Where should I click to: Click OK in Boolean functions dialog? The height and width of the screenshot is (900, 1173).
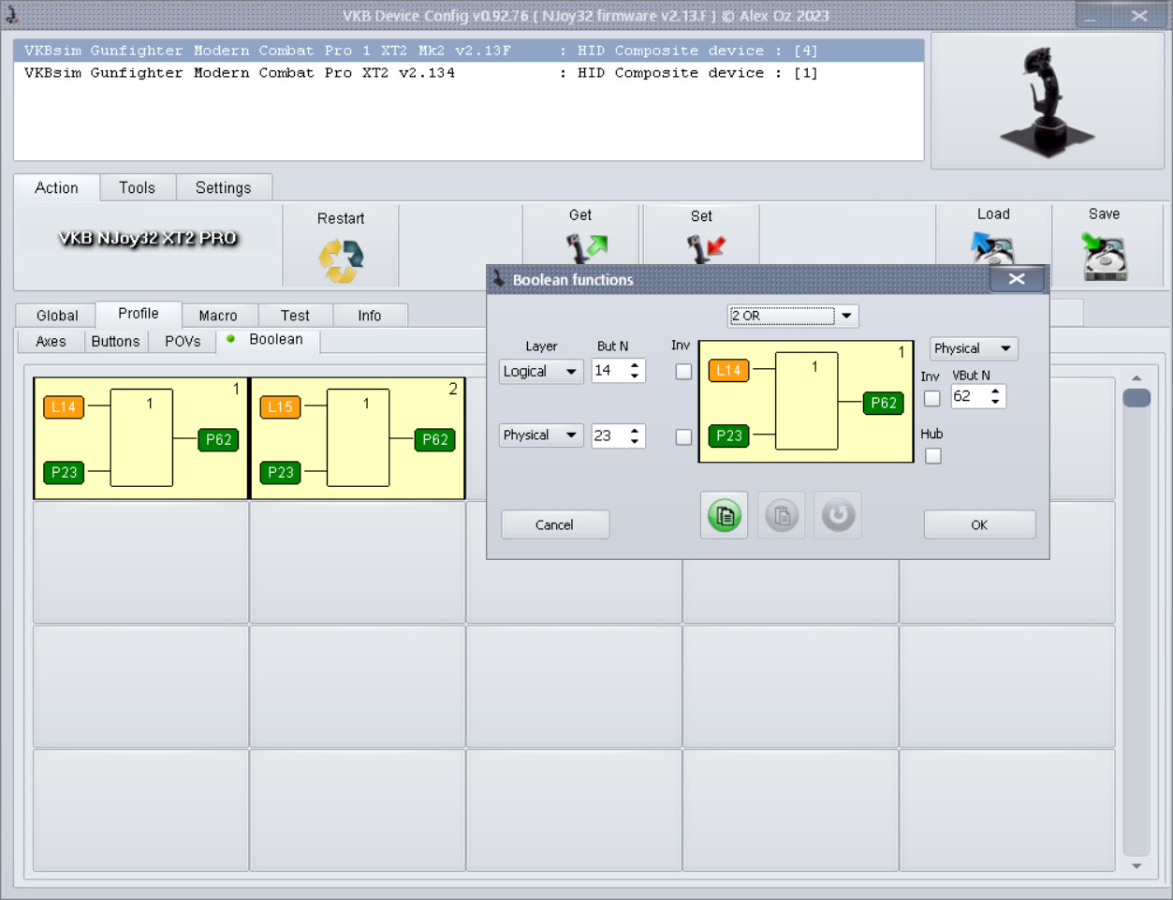pyautogui.click(x=979, y=524)
